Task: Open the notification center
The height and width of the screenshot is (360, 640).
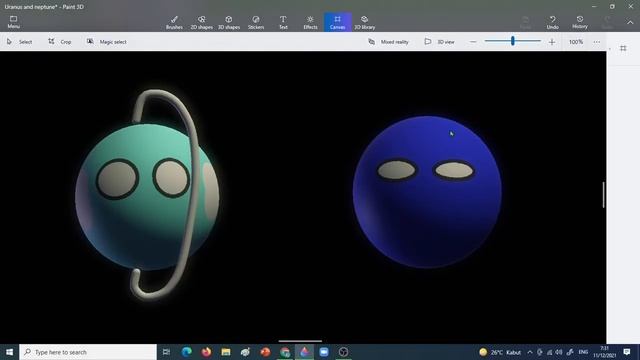Action: click(x=627, y=352)
